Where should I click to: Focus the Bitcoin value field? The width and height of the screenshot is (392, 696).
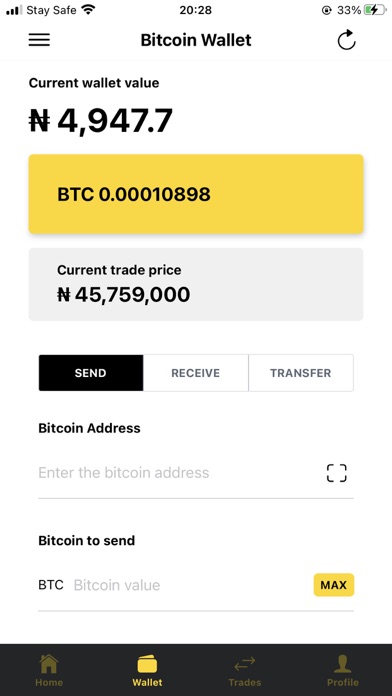click(x=191, y=585)
